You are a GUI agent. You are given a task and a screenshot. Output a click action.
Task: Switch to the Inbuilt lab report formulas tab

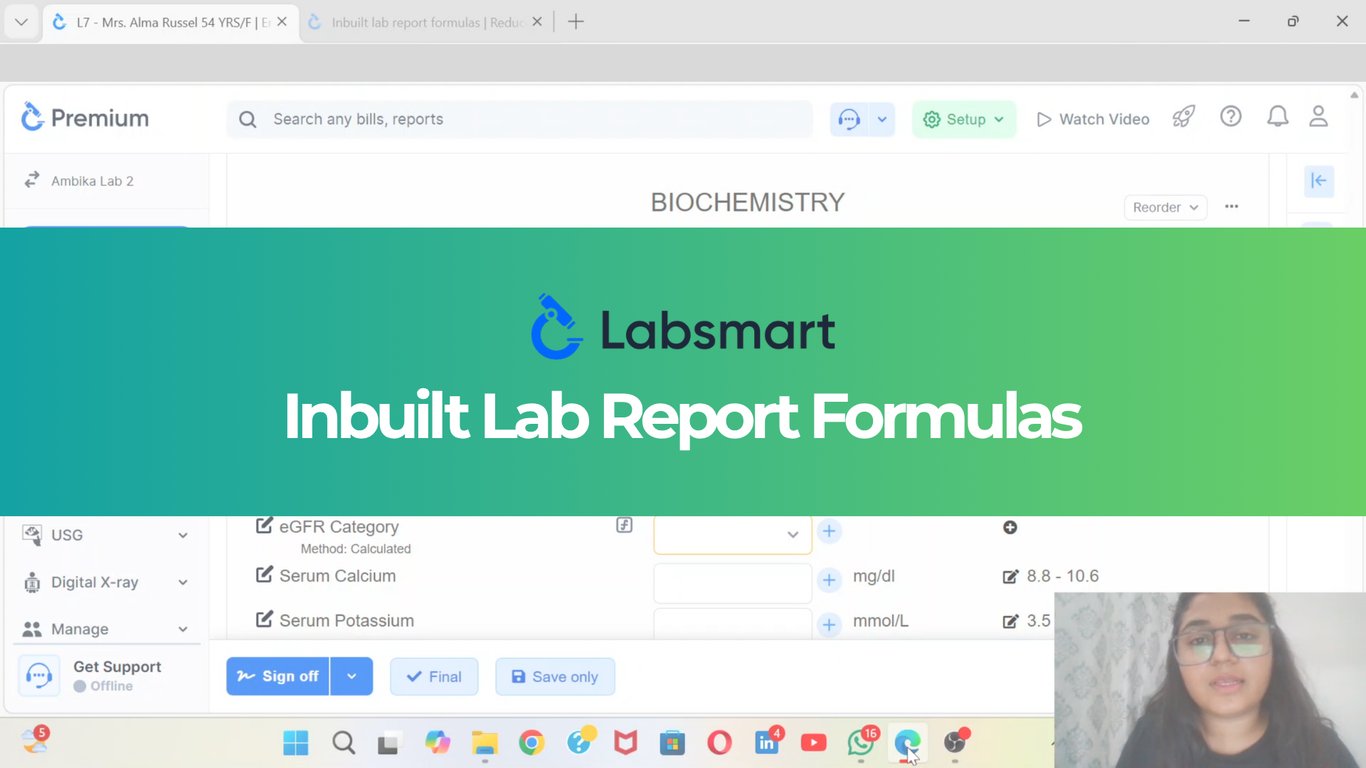point(420,20)
